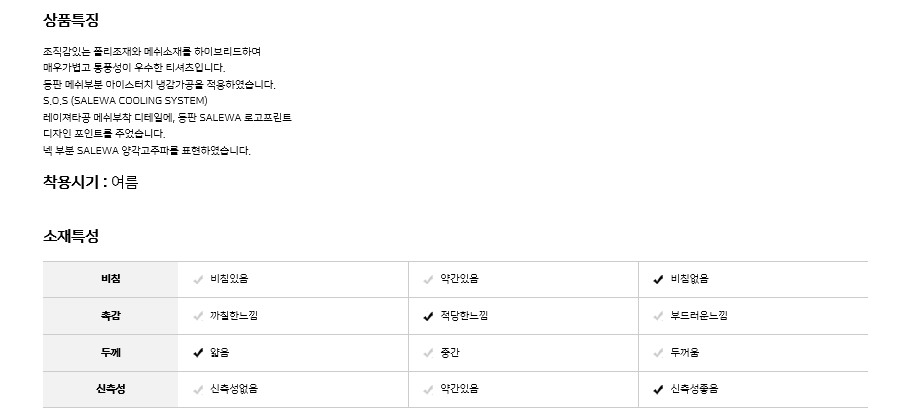The image size is (920, 420).
Task: Click the black checkmark beside 얇음
Action: pyautogui.click(x=198, y=353)
